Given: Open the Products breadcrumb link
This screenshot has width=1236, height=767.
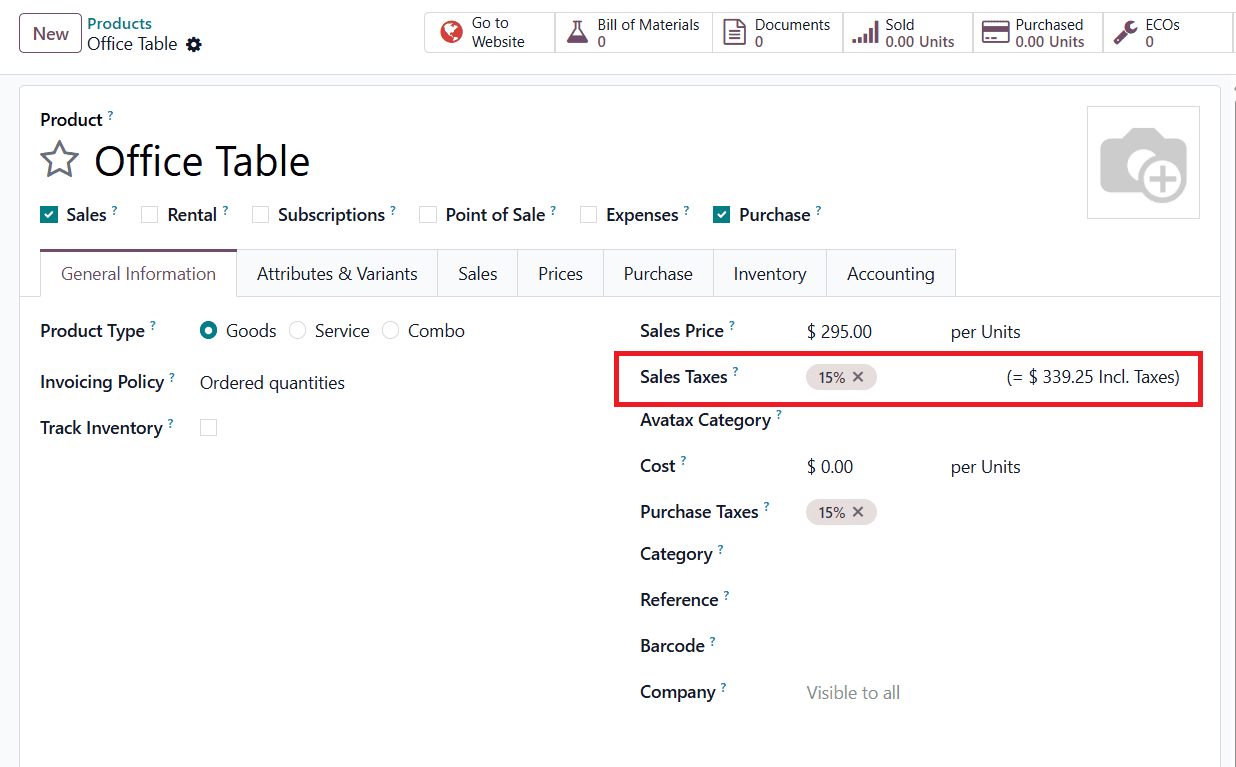Looking at the screenshot, I should (x=119, y=23).
